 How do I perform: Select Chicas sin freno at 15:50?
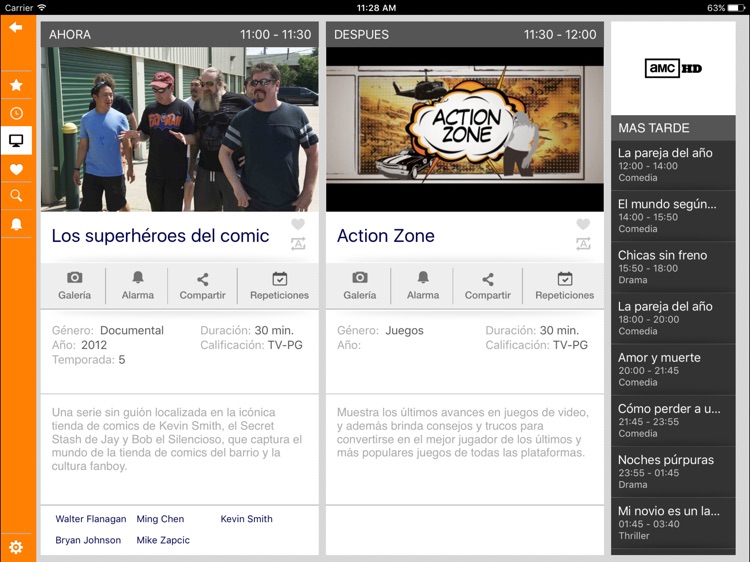click(673, 267)
